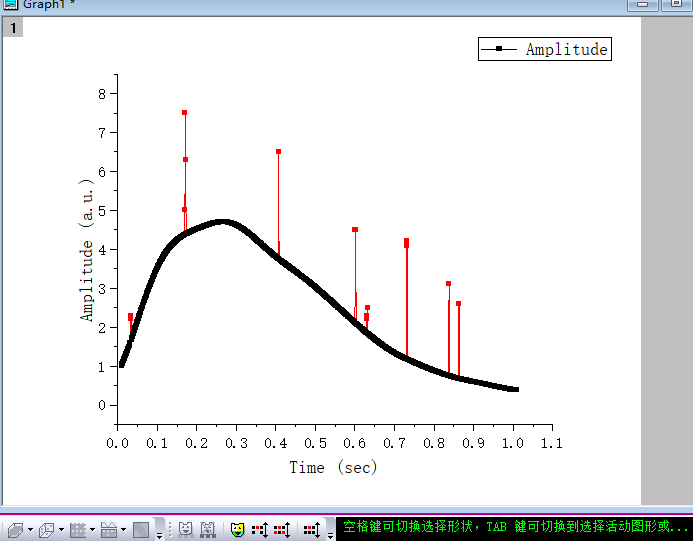Click the 3D plane plot icon in toolbar
This screenshot has width=693, height=541.
15,529
